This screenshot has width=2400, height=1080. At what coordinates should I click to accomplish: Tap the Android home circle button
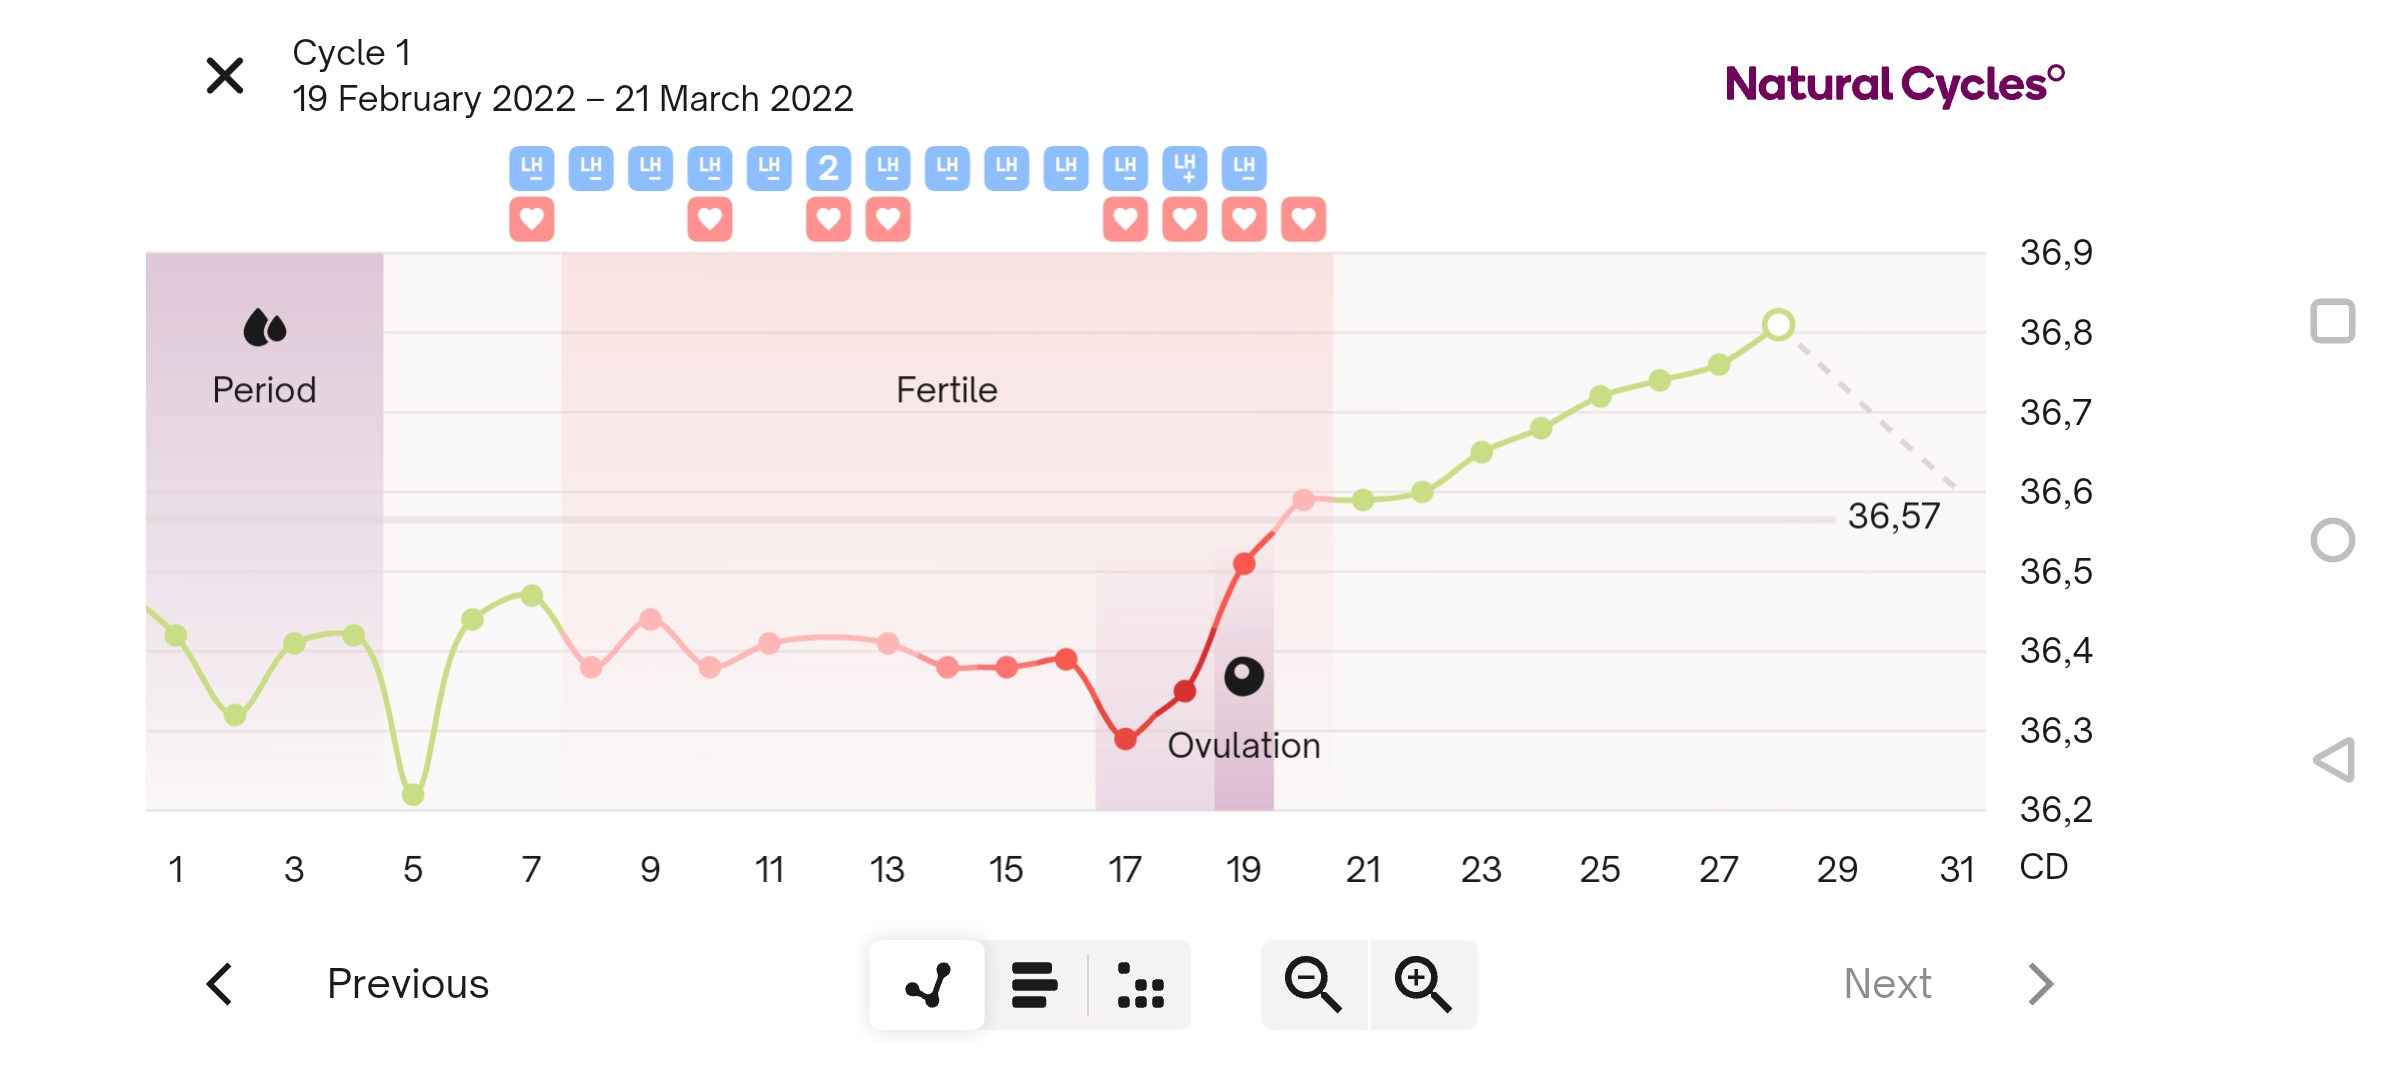(x=2333, y=540)
